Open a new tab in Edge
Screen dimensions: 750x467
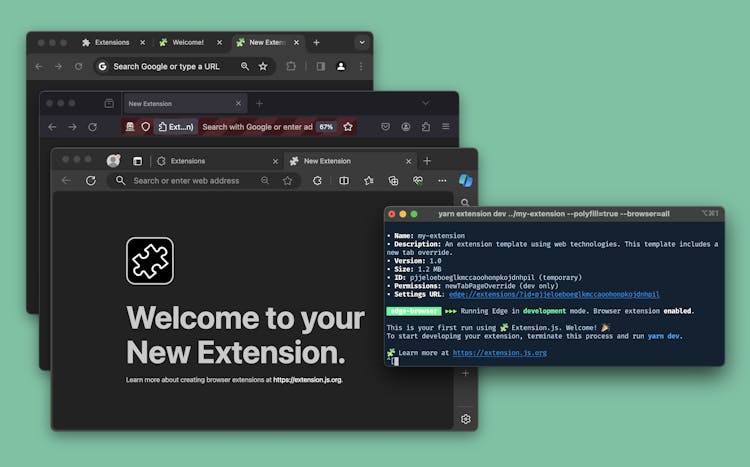(x=427, y=161)
